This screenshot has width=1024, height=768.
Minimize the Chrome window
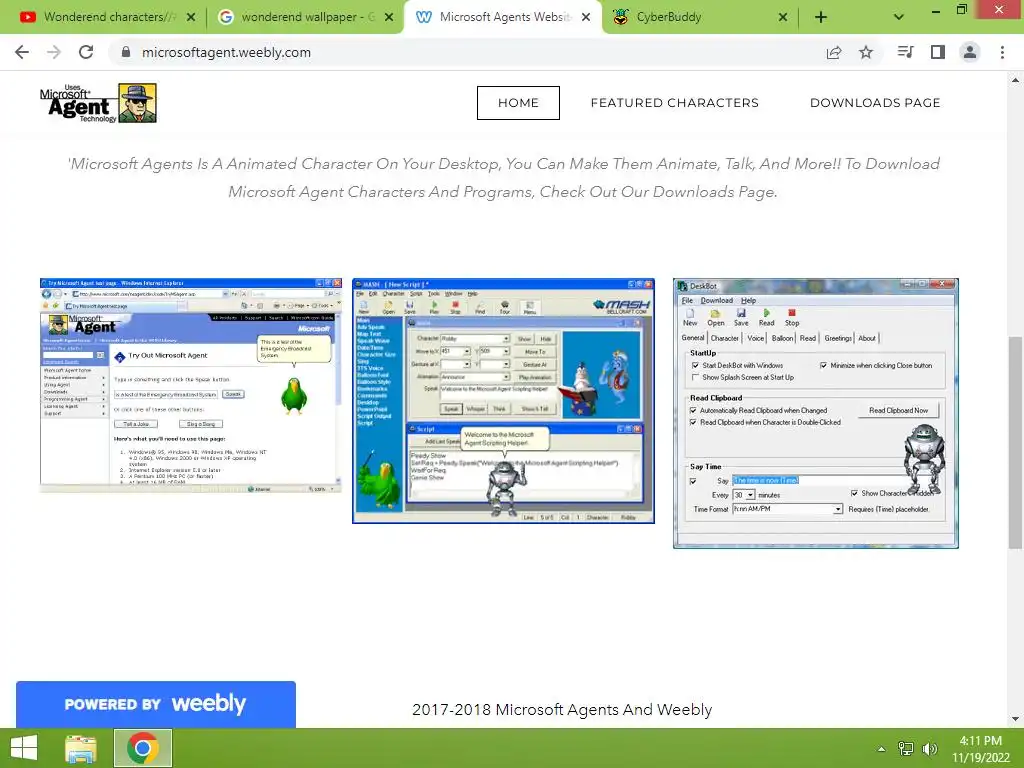[x=935, y=9]
